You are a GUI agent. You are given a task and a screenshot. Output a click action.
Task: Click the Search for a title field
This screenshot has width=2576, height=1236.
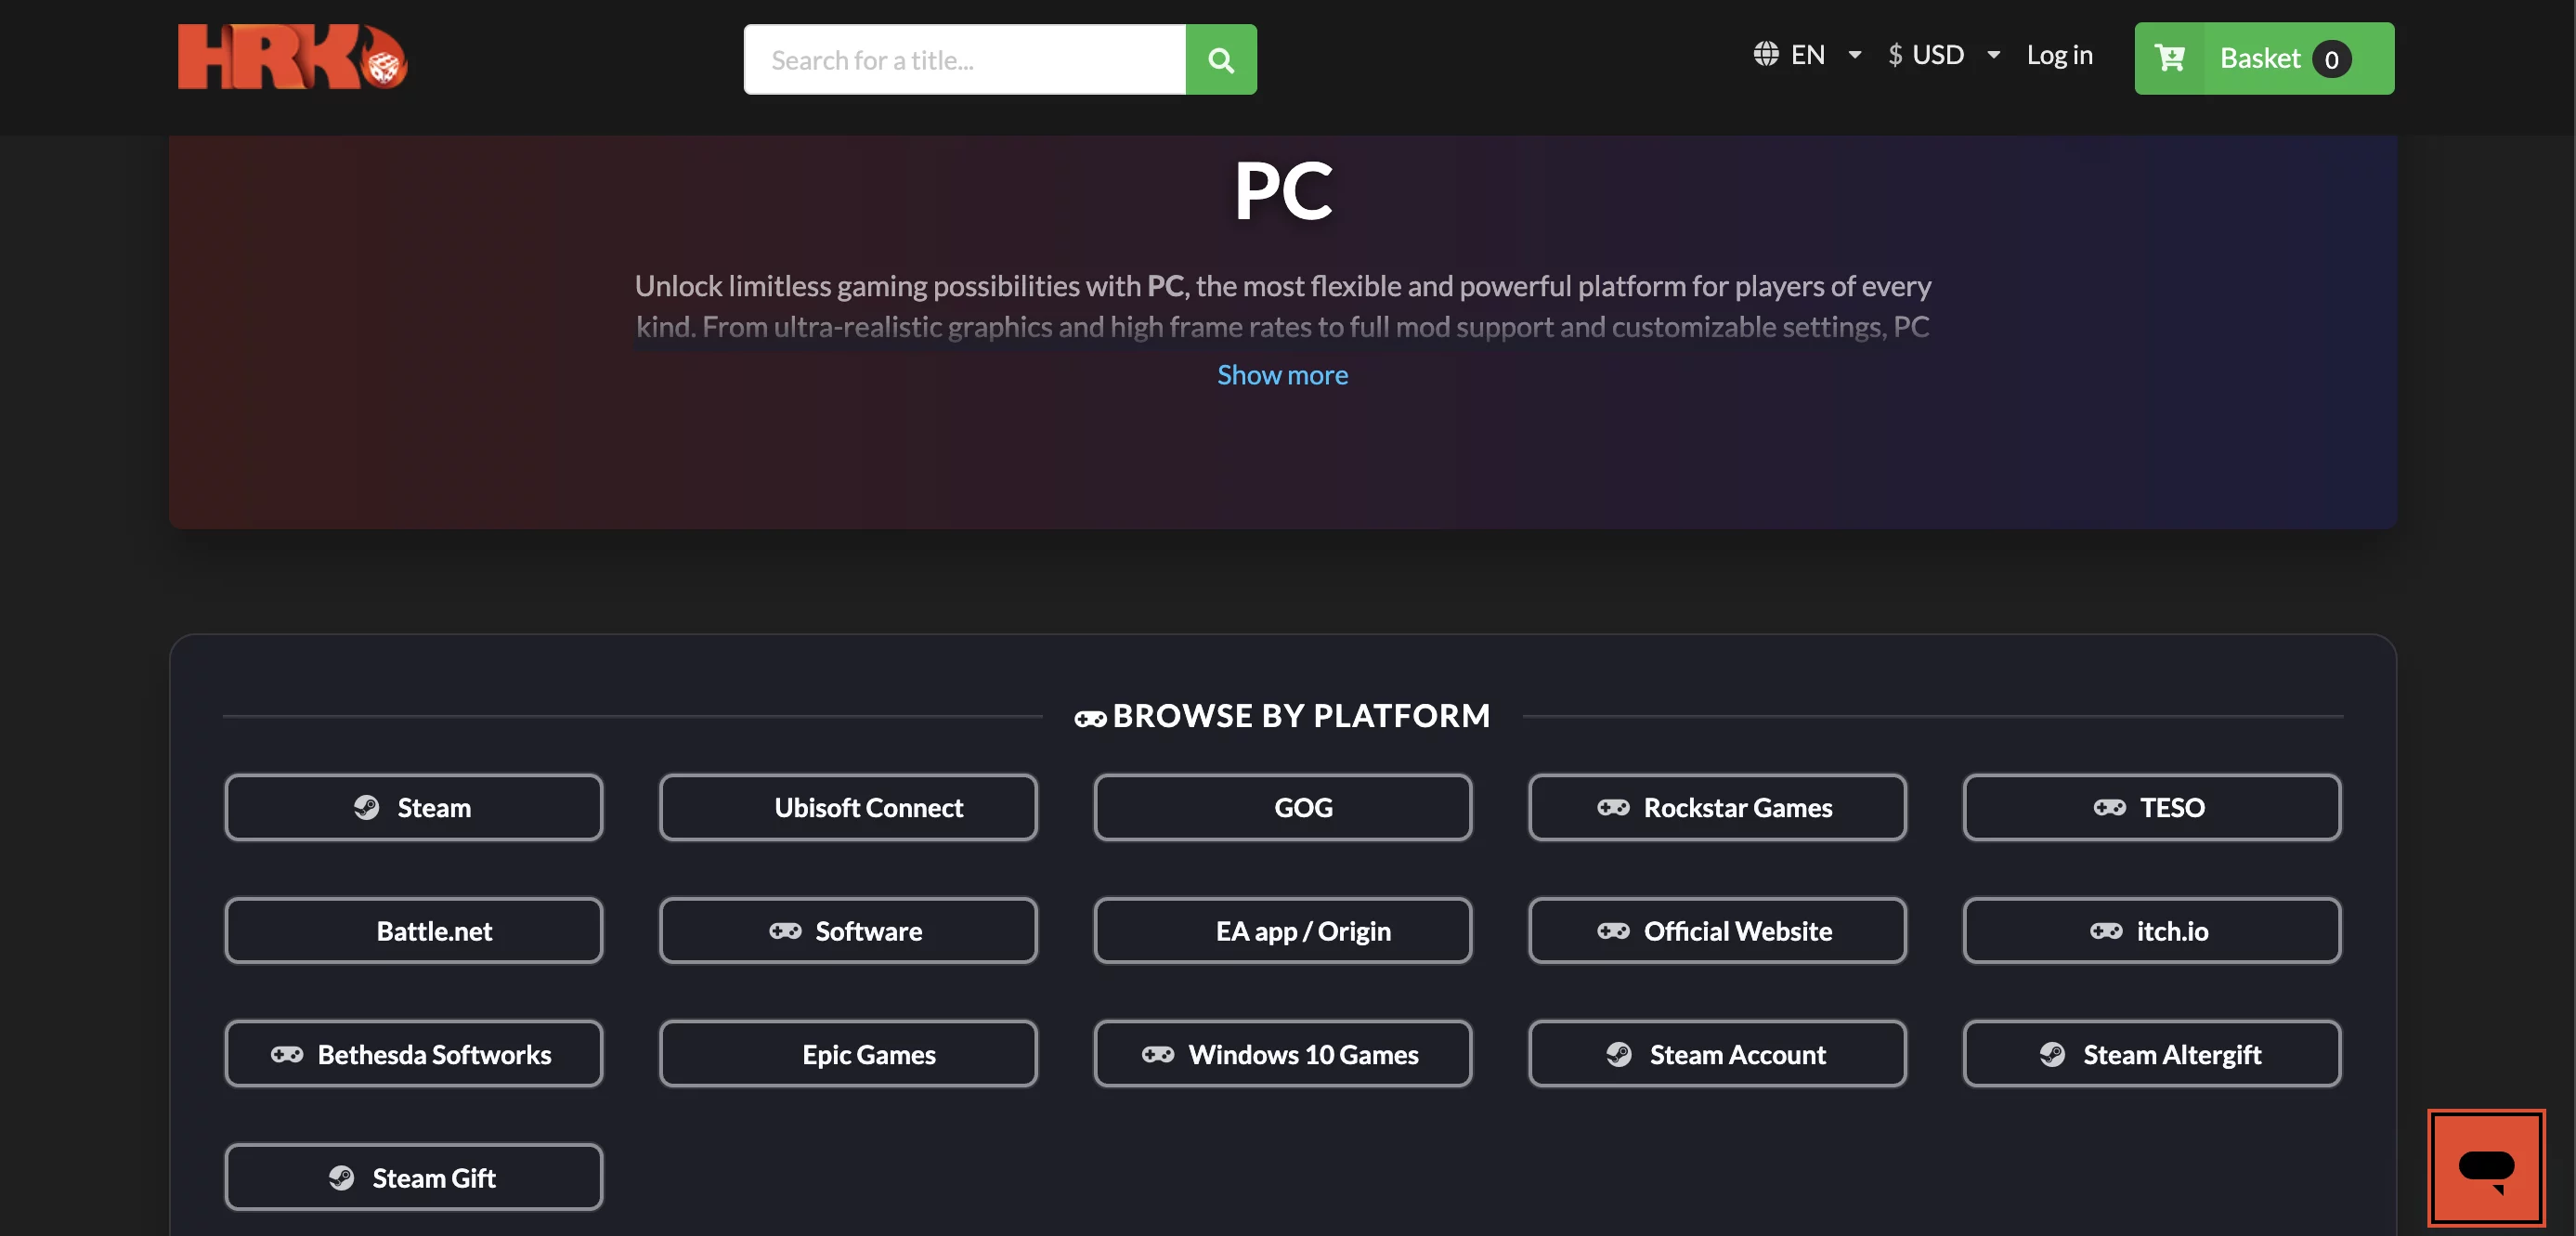point(964,60)
